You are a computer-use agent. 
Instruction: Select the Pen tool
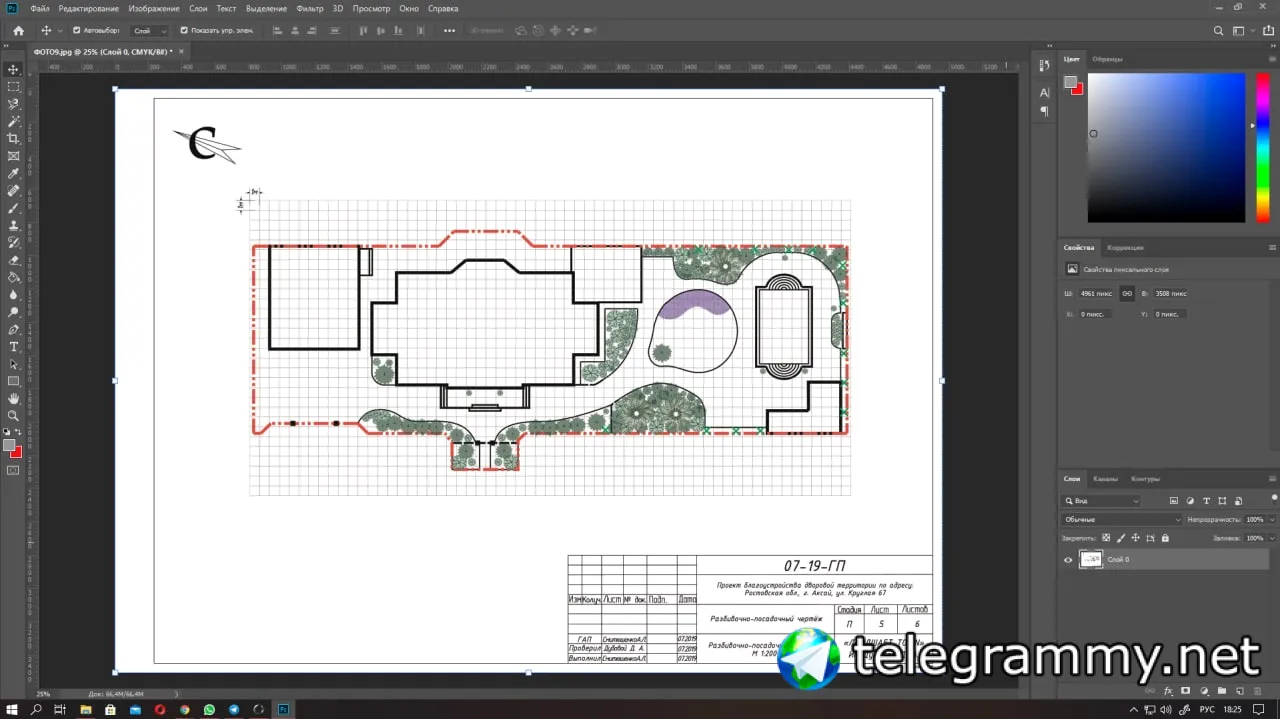click(x=14, y=329)
